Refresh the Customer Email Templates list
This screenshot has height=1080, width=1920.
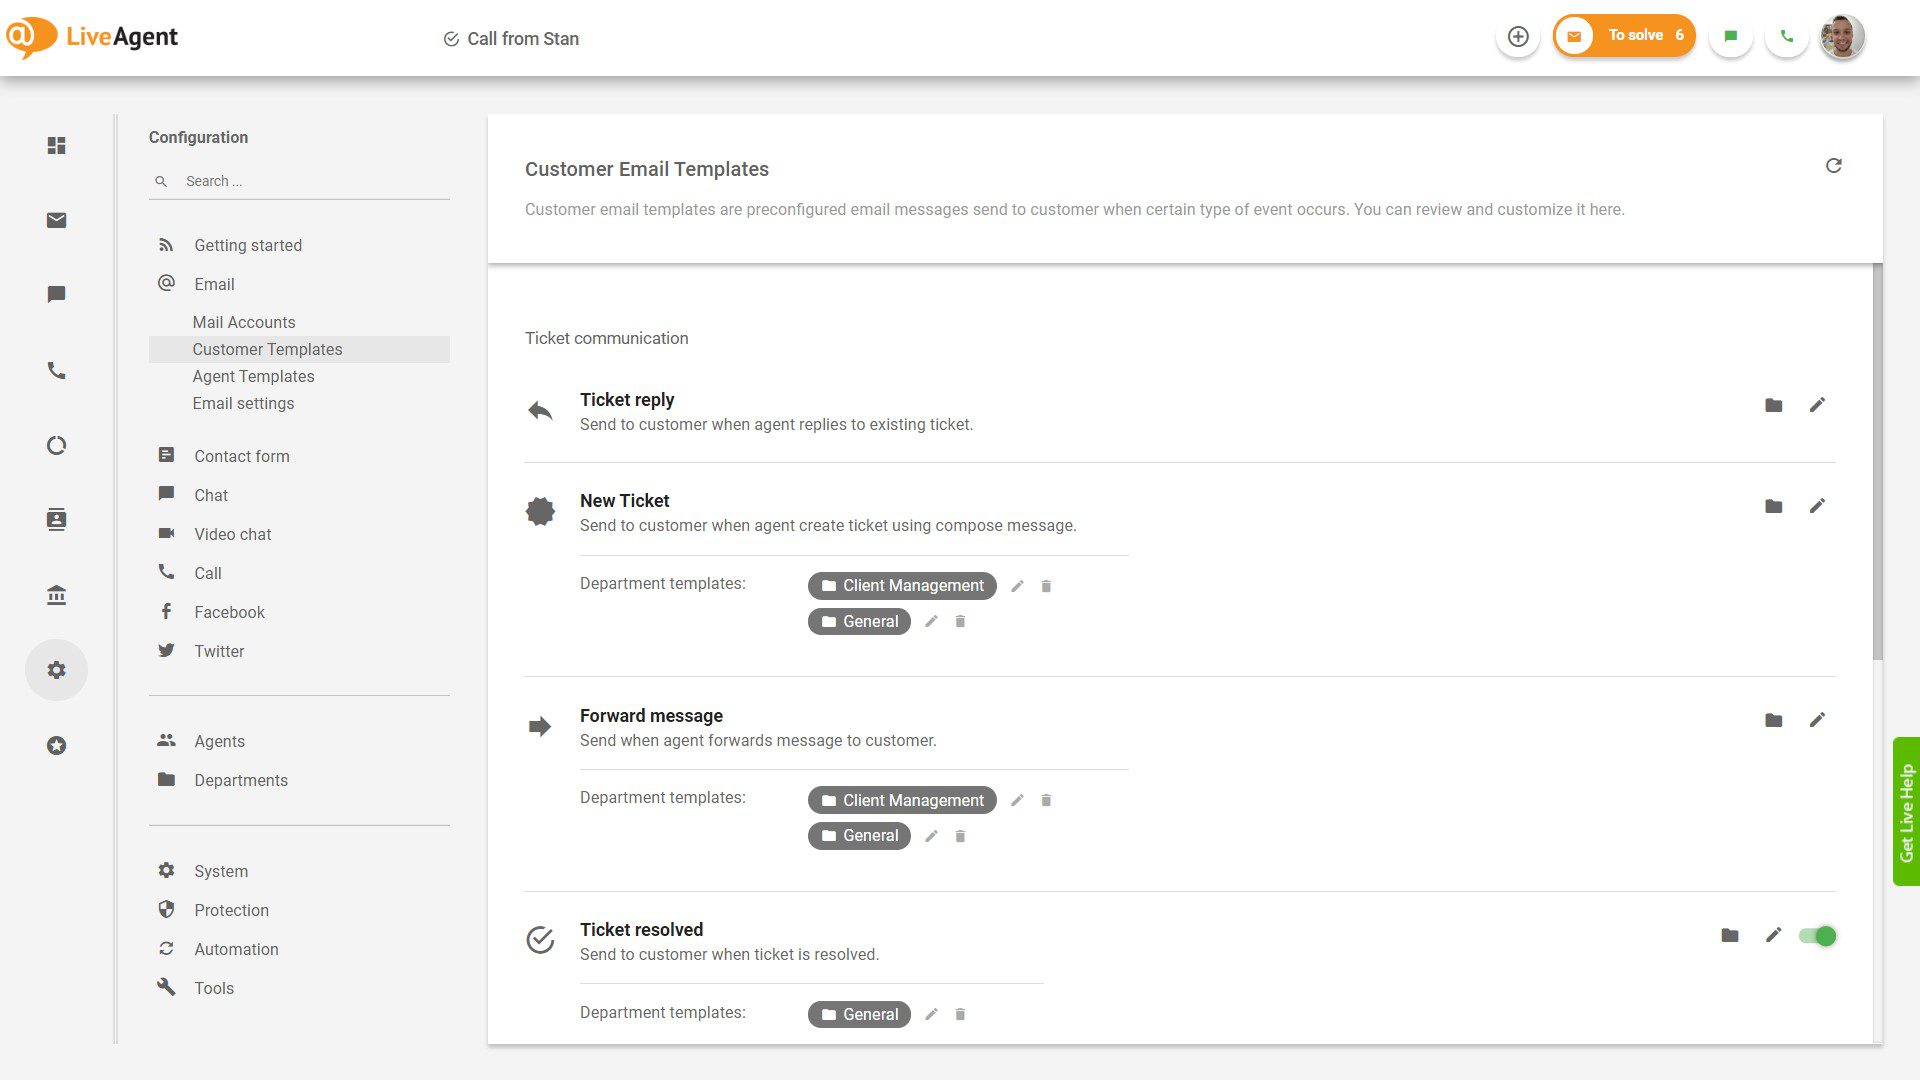click(1834, 166)
